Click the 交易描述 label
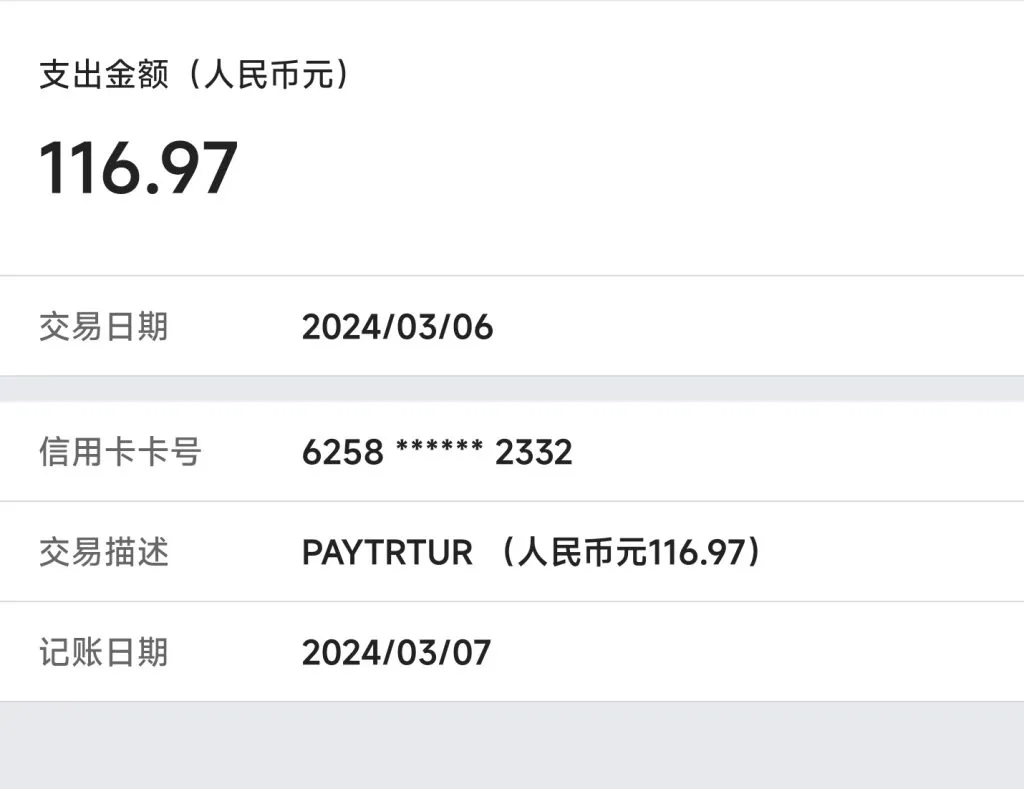The height and width of the screenshot is (789, 1024). [x=104, y=552]
